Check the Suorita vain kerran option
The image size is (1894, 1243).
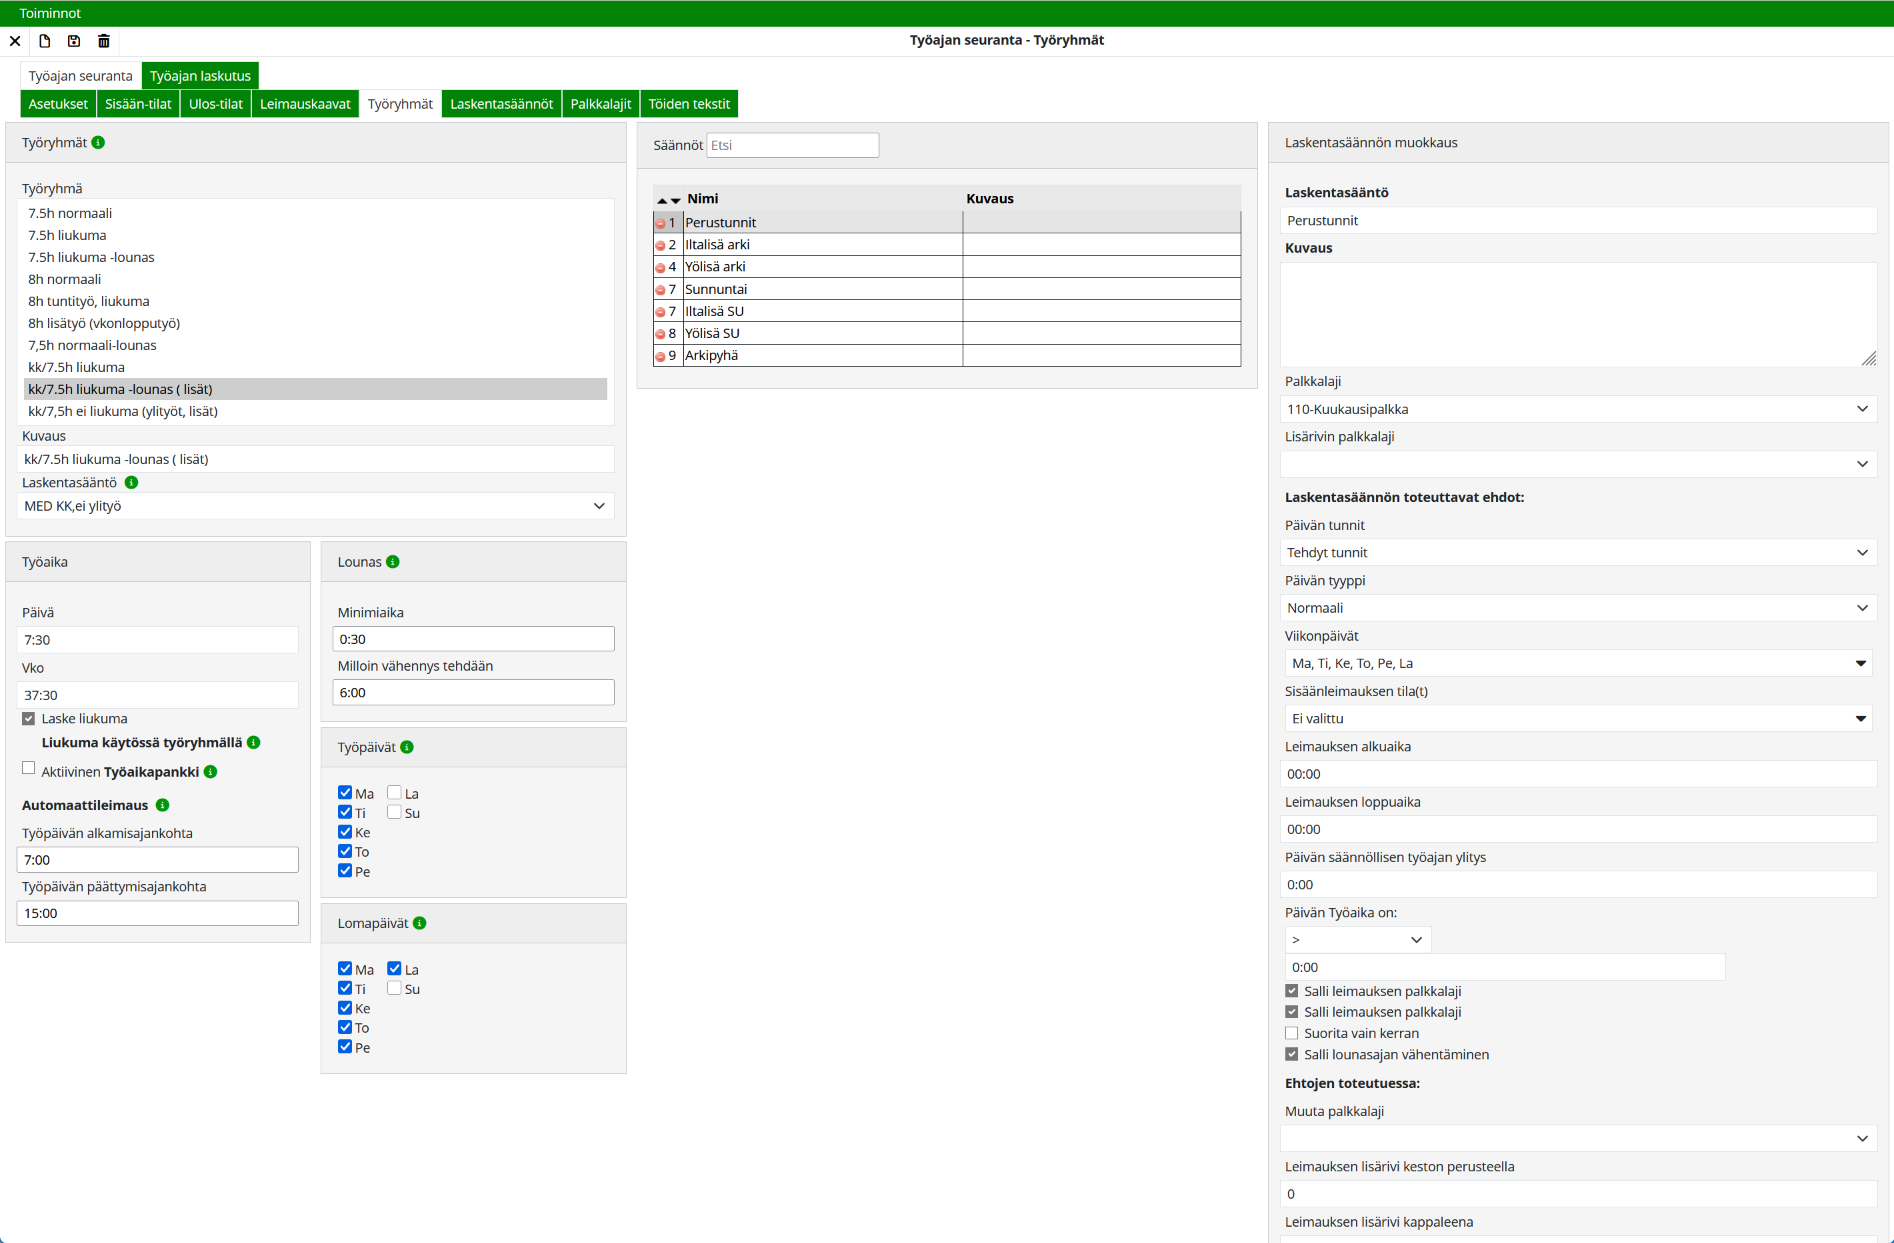[1292, 1033]
